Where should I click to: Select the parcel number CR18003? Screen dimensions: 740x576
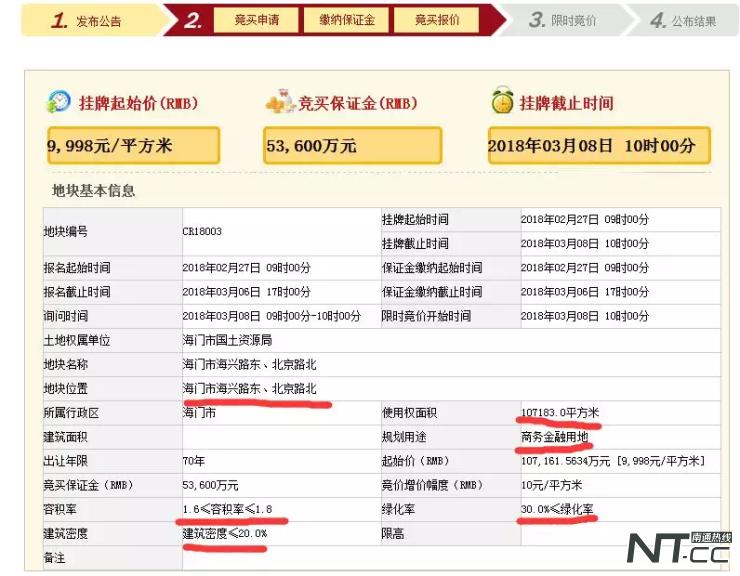click(202, 231)
